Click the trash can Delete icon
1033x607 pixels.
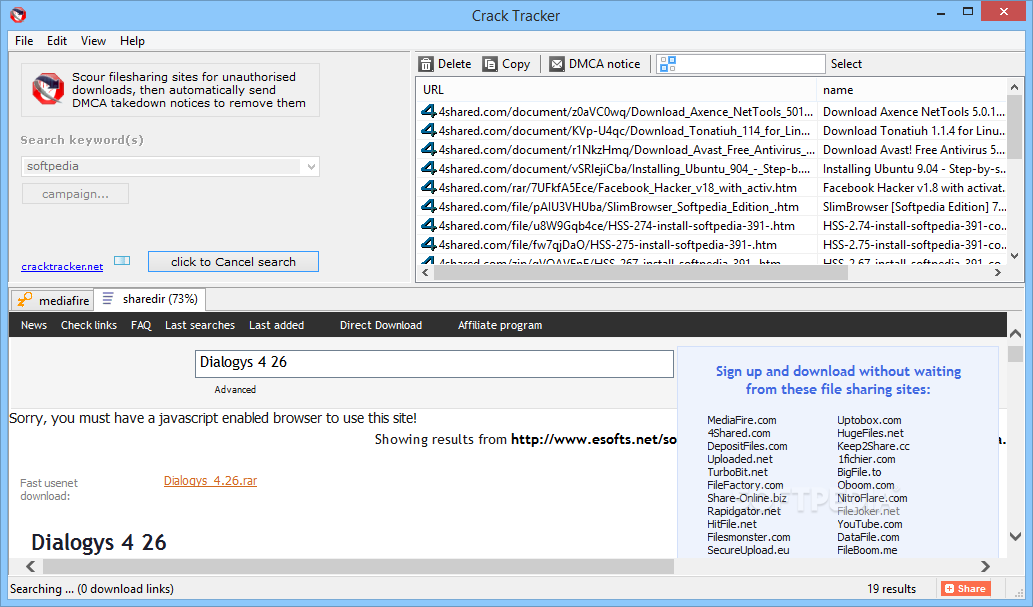click(427, 64)
